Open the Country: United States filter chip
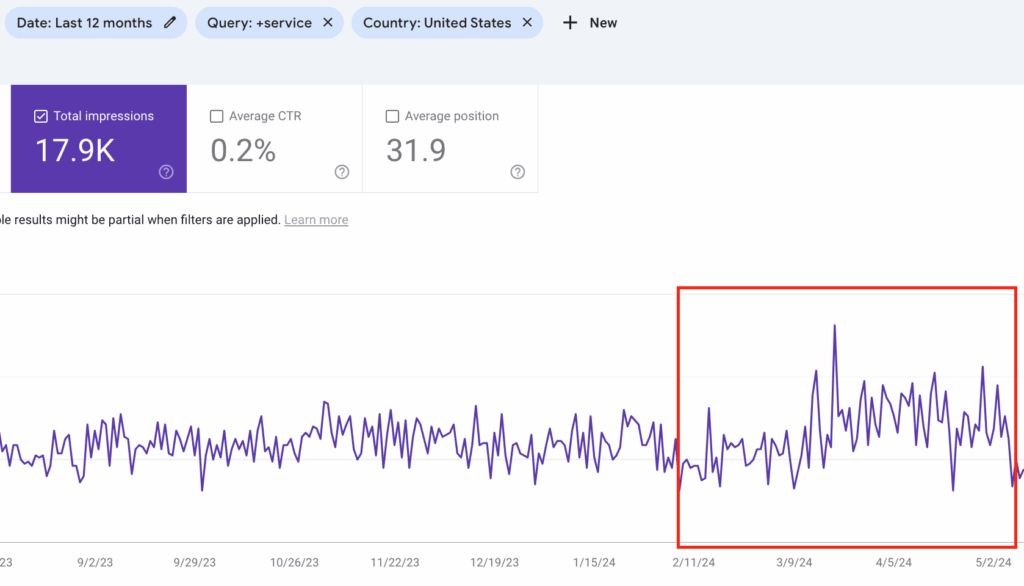This screenshot has height=586, width=1024. [436, 22]
